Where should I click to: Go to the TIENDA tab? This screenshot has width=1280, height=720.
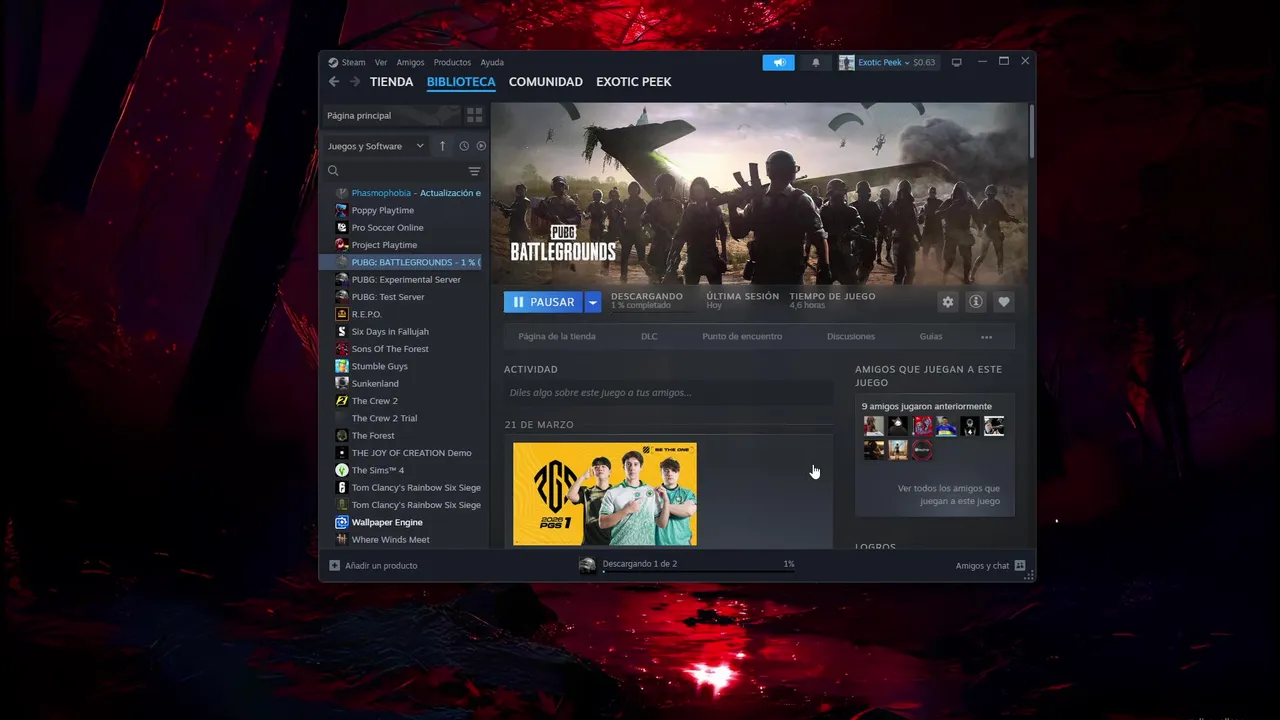391,82
